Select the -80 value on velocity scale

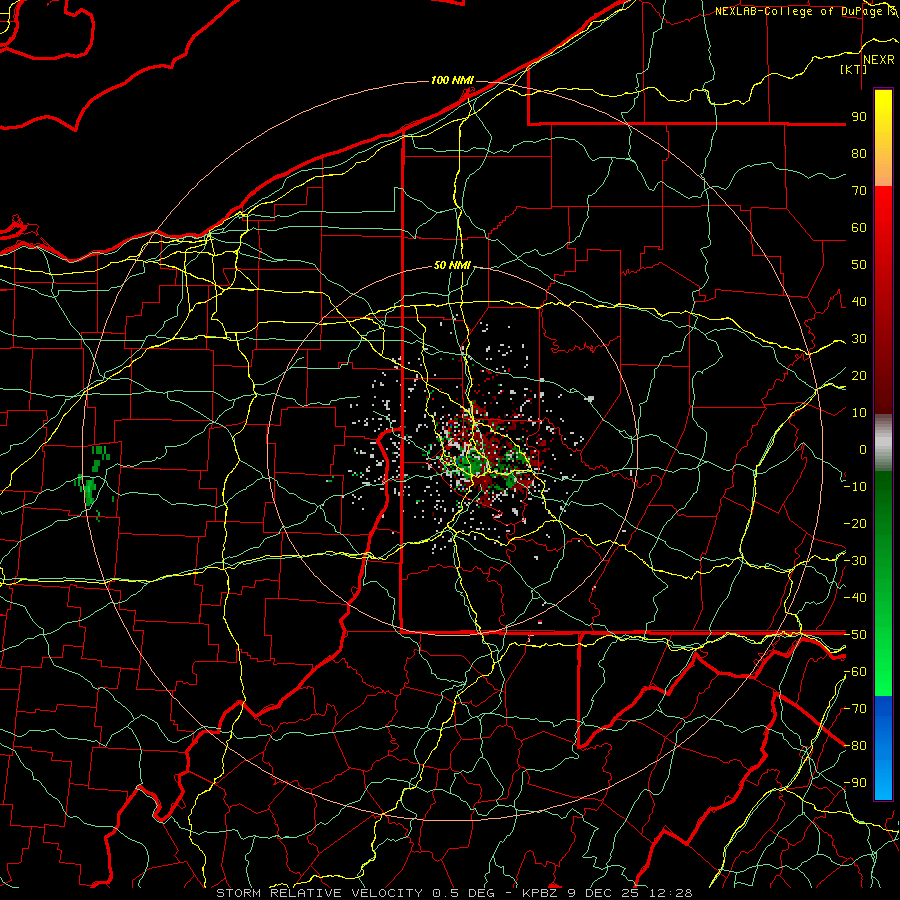pos(855,746)
